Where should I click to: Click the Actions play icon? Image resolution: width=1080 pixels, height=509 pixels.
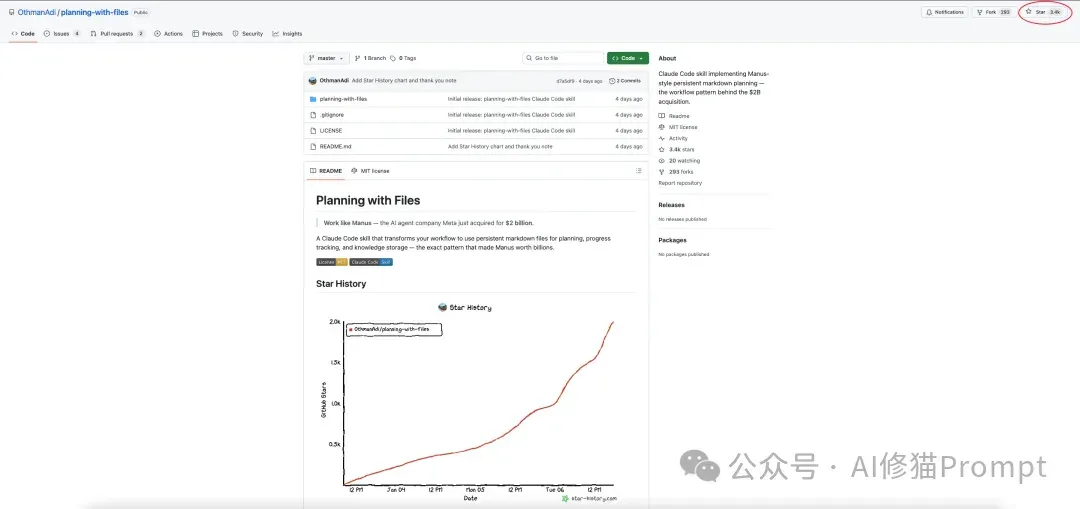point(158,33)
